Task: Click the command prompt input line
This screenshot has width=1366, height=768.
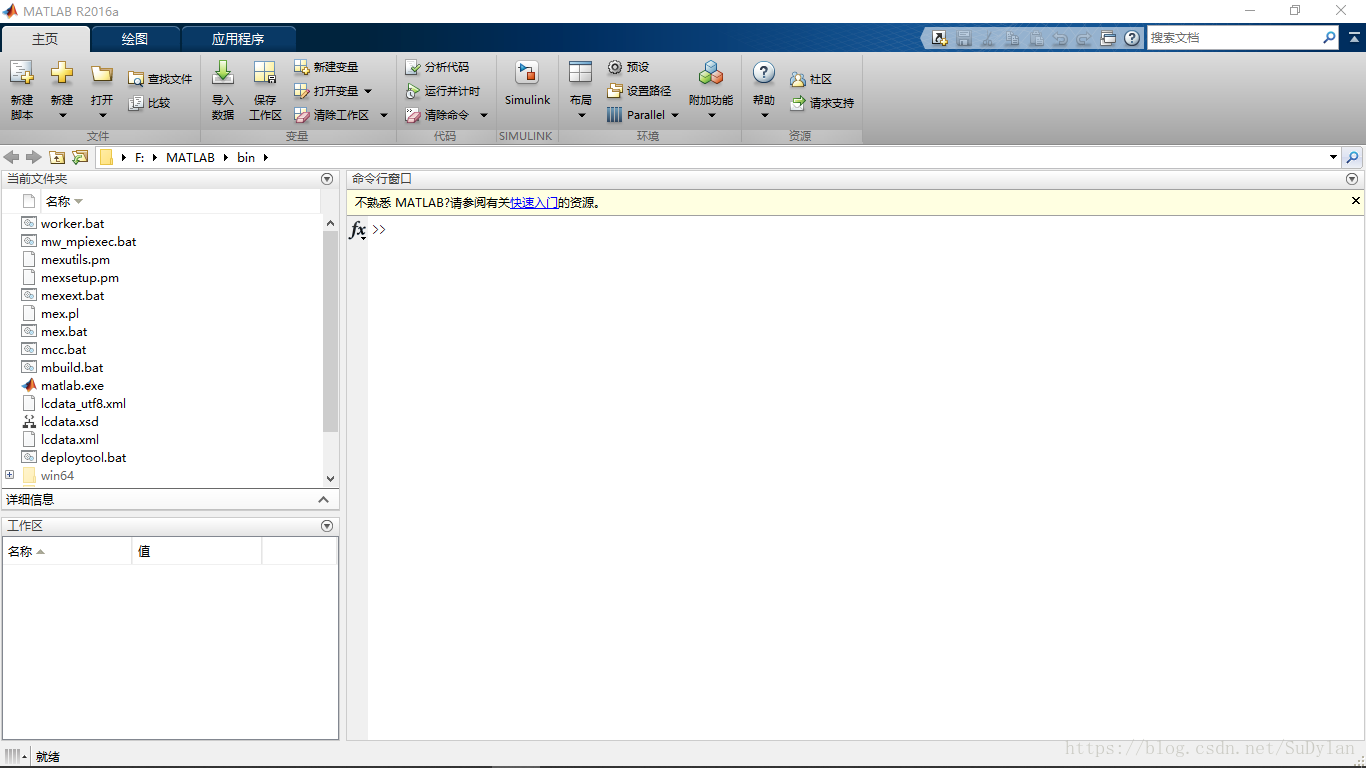Action: click(x=864, y=230)
